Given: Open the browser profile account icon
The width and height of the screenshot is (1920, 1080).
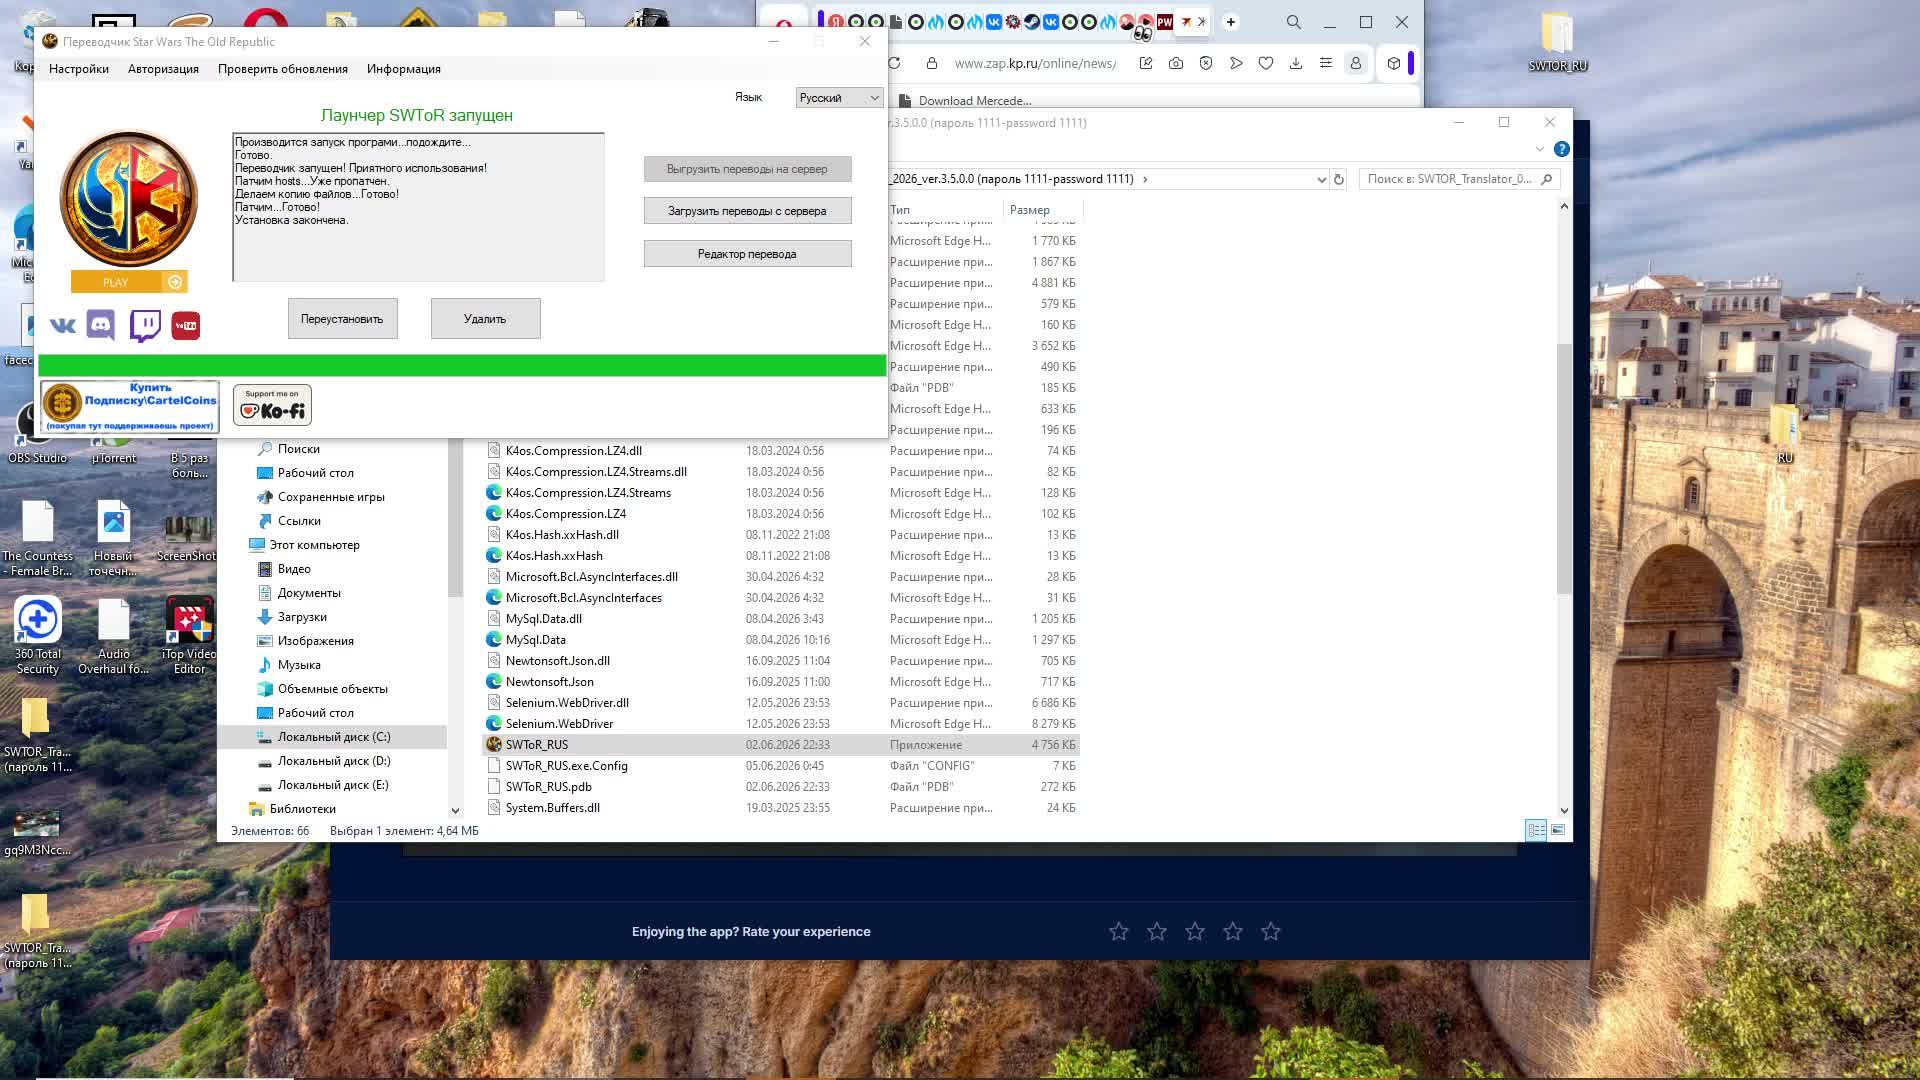Looking at the screenshot, I should point(1356,63).
